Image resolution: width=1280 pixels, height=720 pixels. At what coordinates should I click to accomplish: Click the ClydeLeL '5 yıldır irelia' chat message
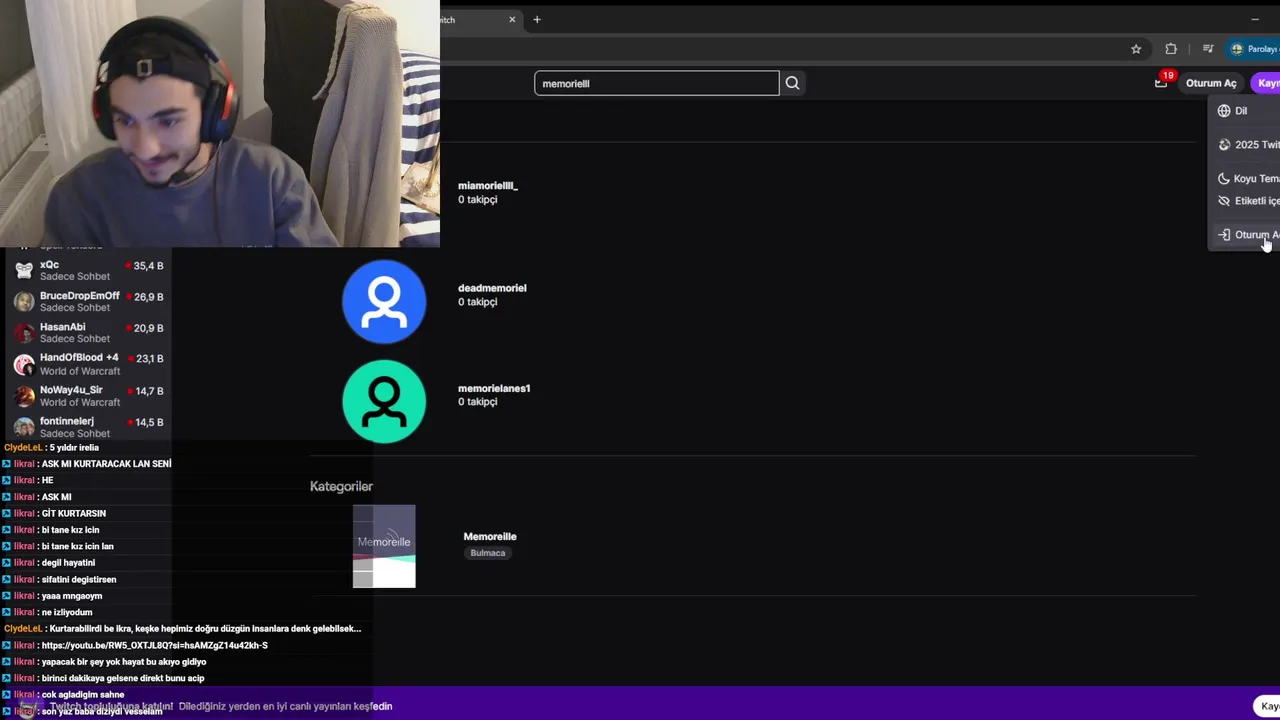coord(51,448)
